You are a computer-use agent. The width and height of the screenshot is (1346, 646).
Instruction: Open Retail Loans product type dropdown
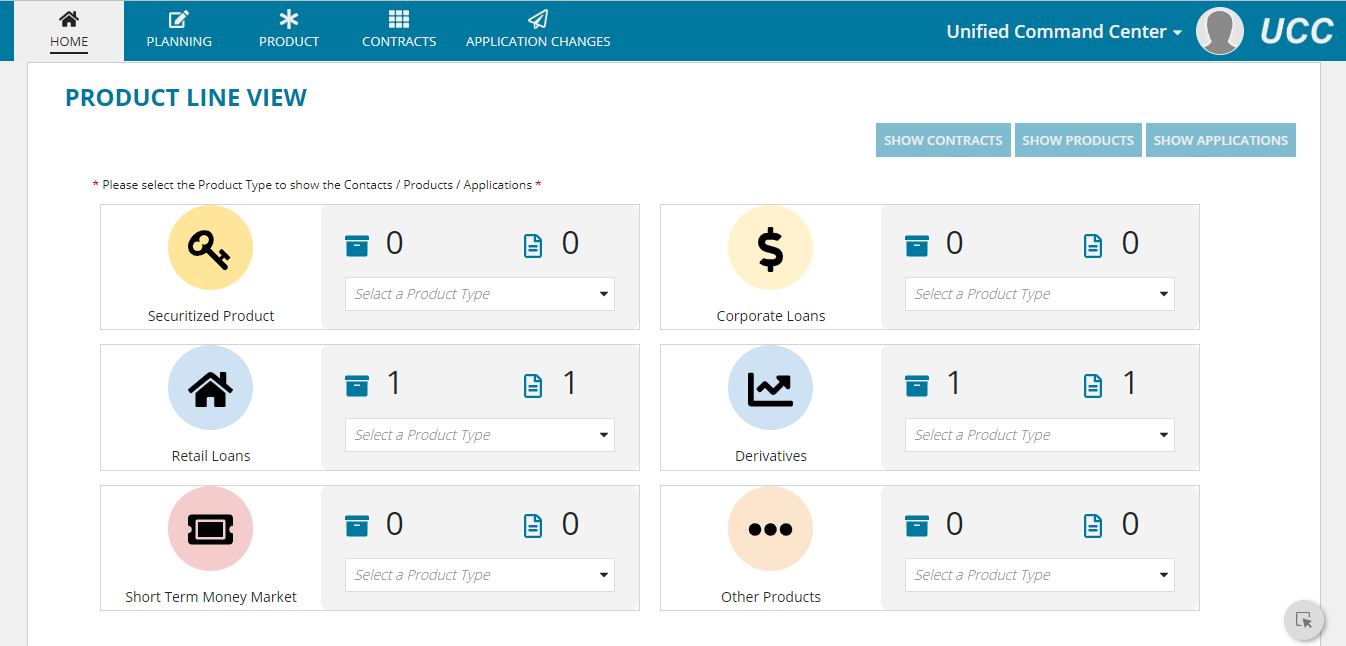coord(479,435)
